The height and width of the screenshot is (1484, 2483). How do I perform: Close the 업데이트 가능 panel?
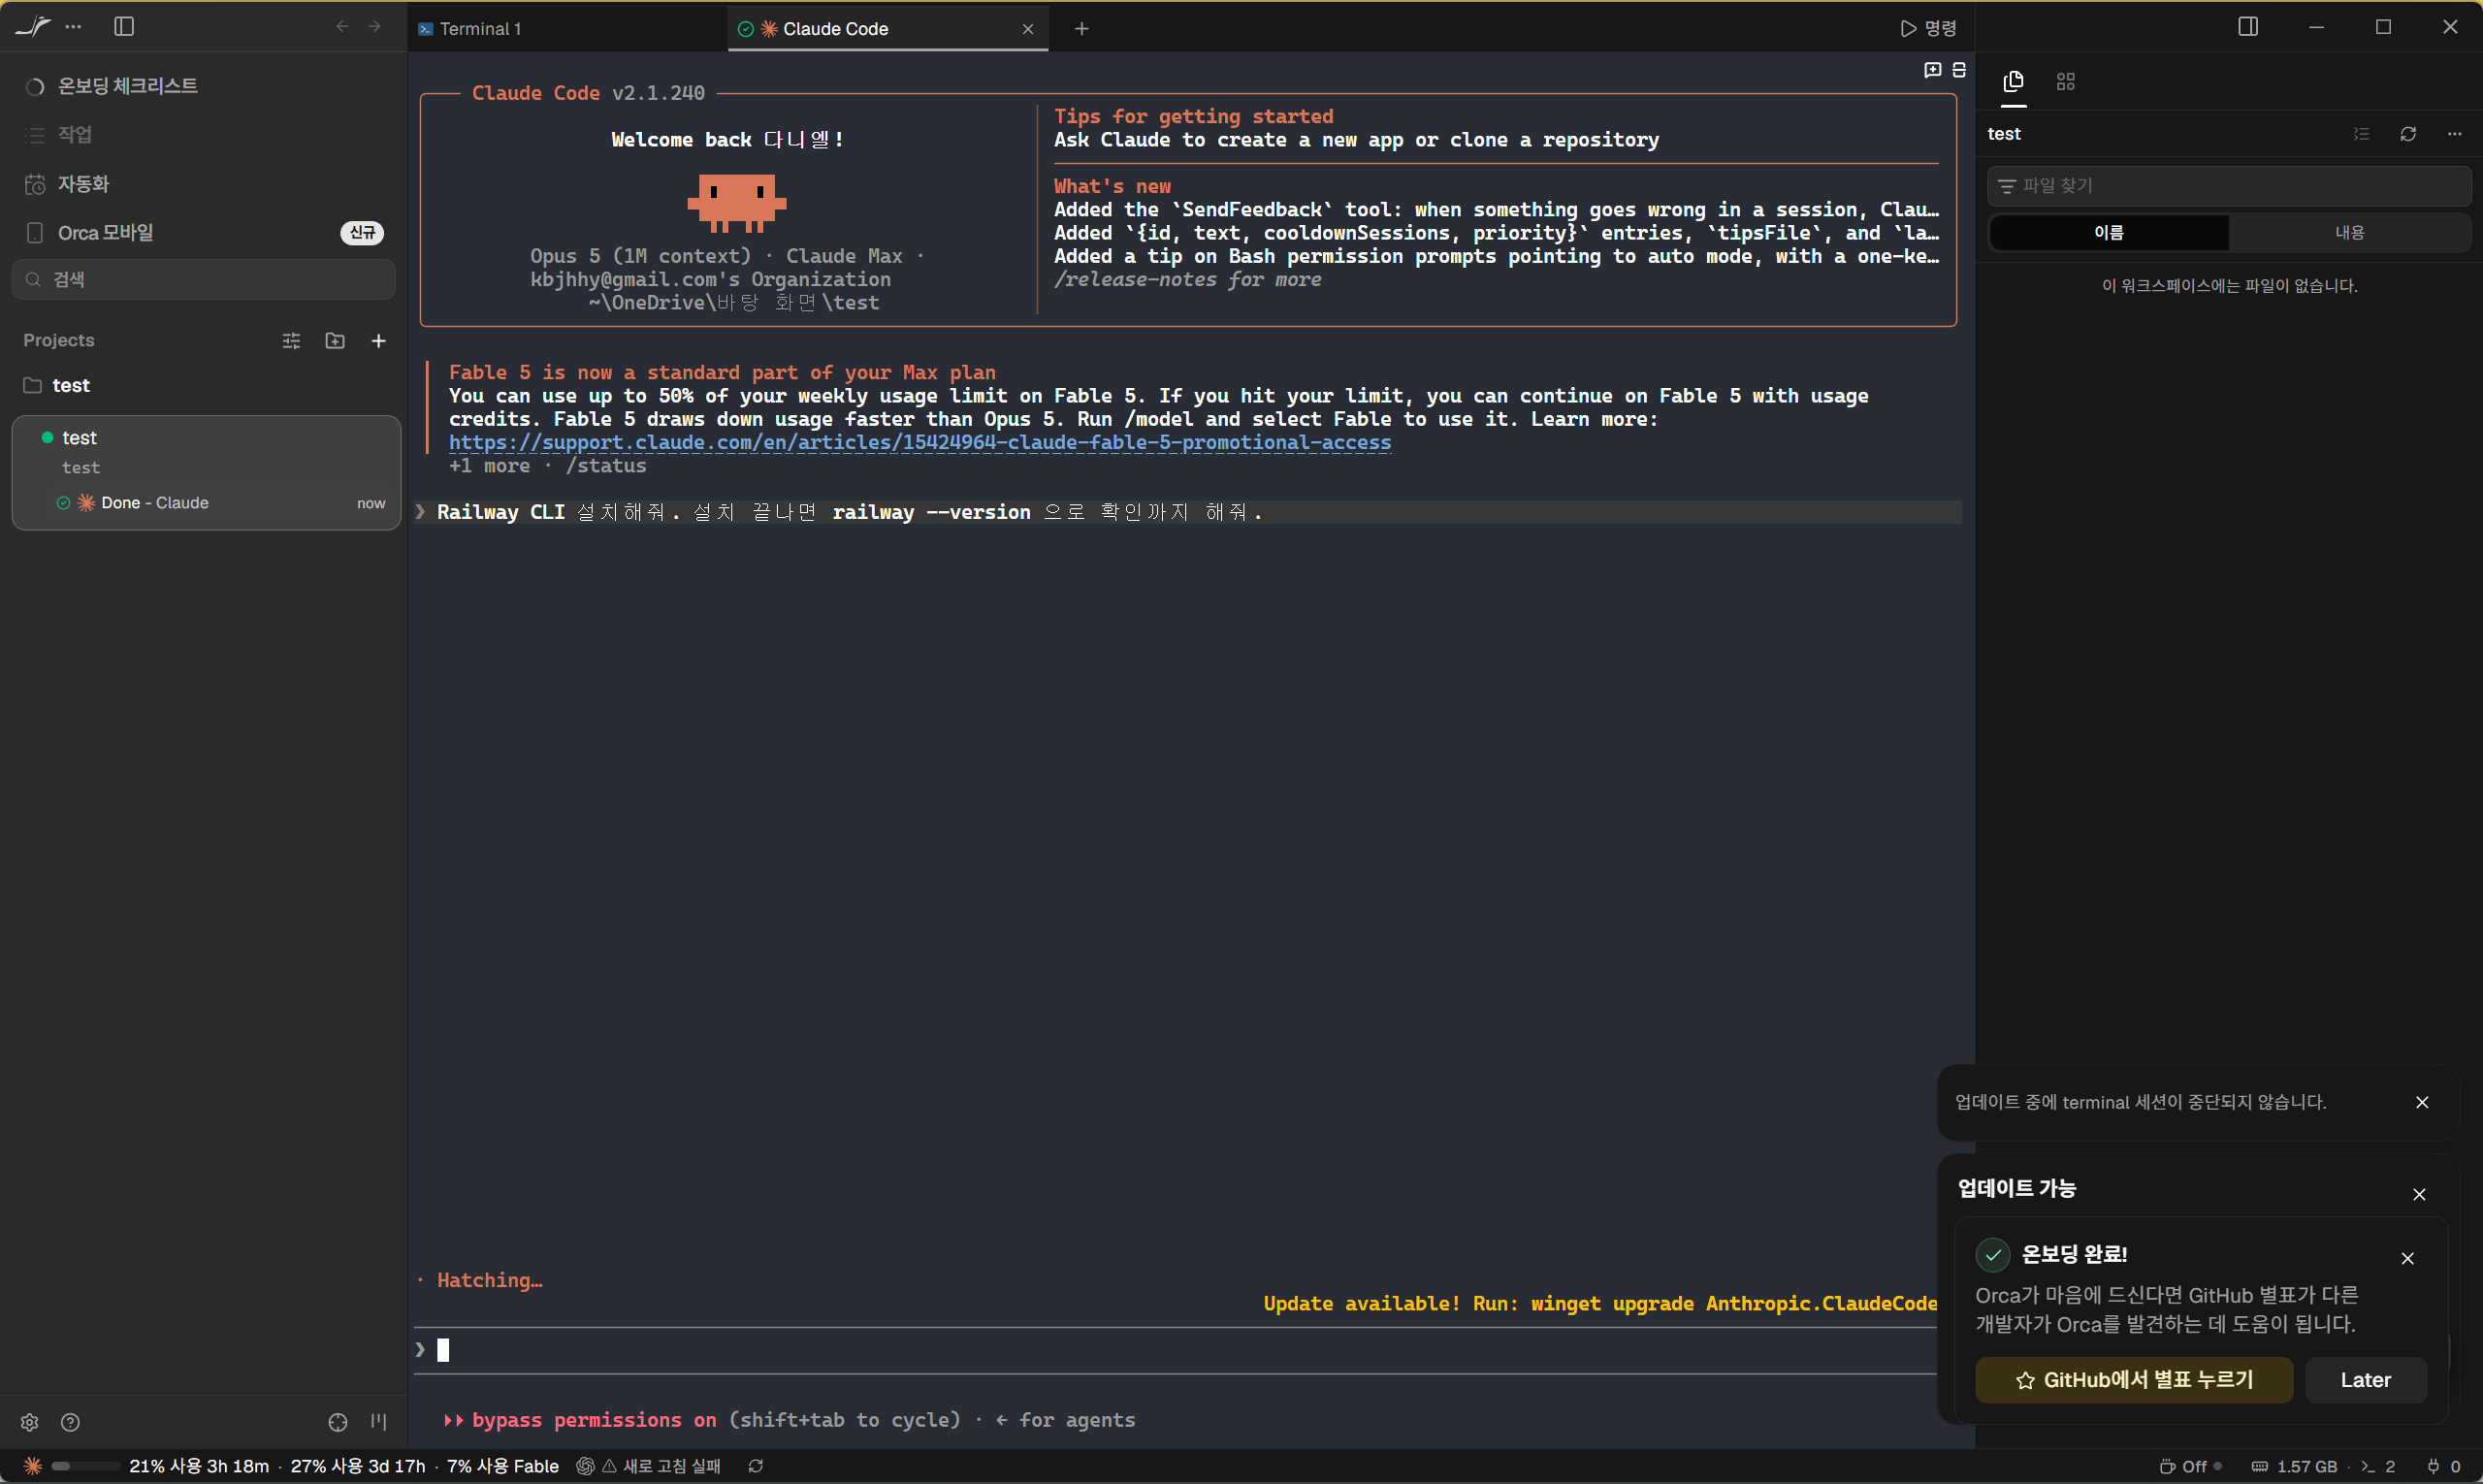click(2419, 1194)
